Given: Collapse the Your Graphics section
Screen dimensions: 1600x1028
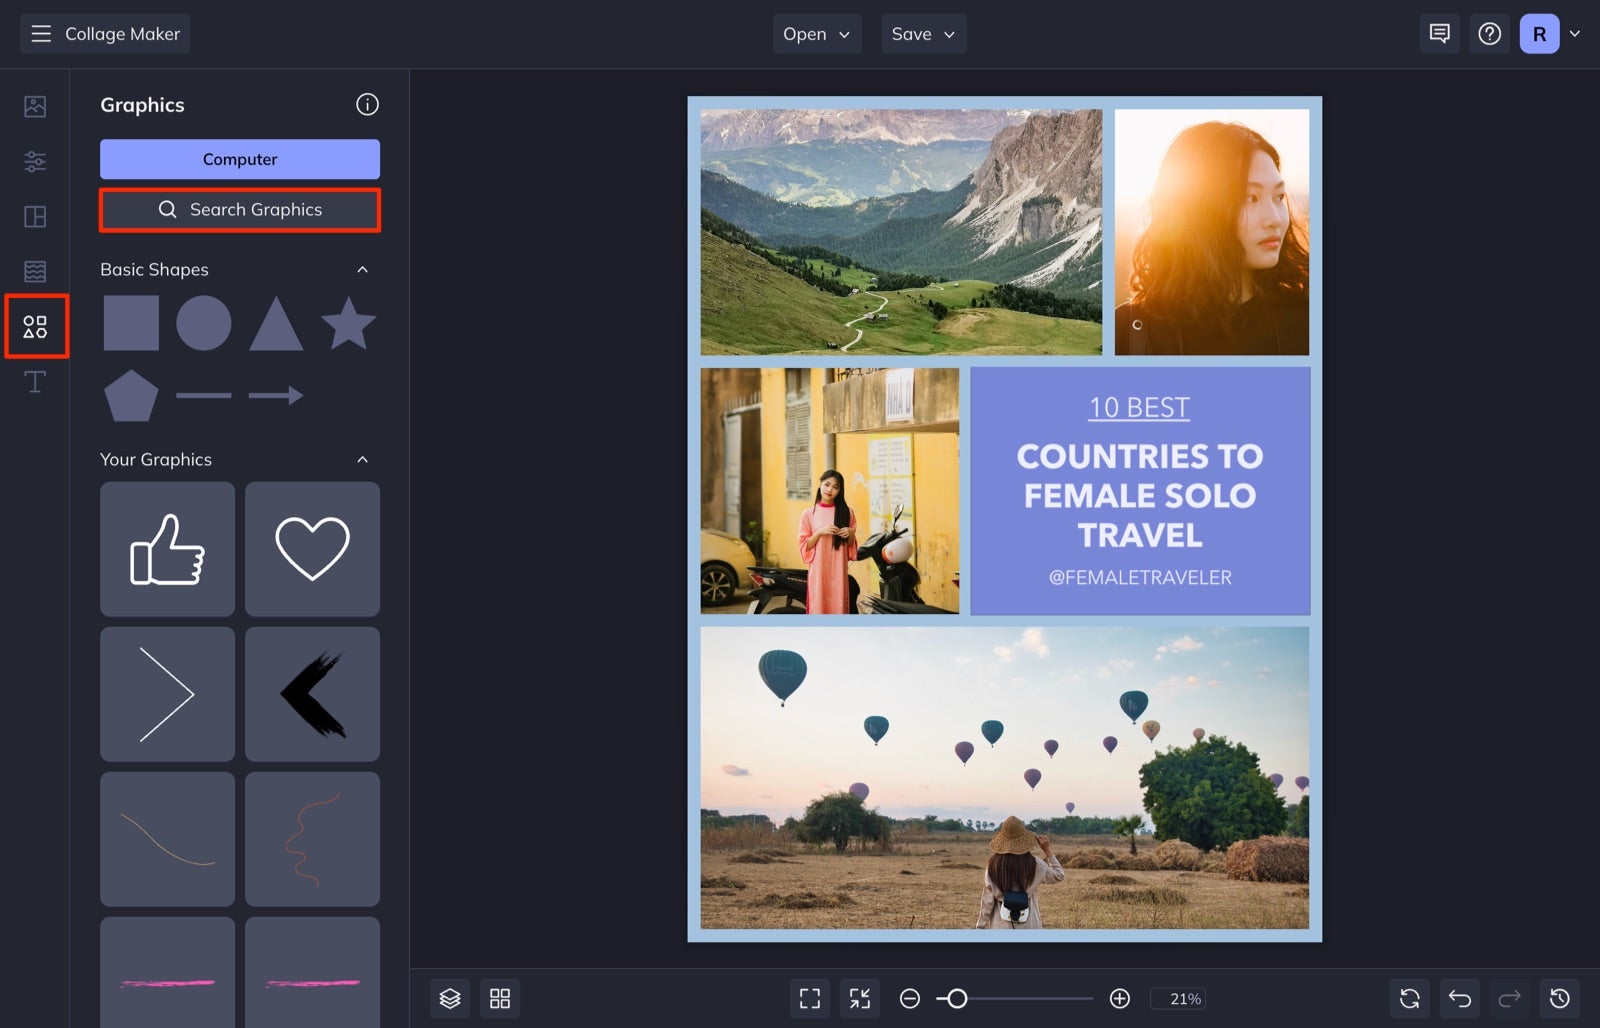Looking at the screenshot, I should 363,459.
